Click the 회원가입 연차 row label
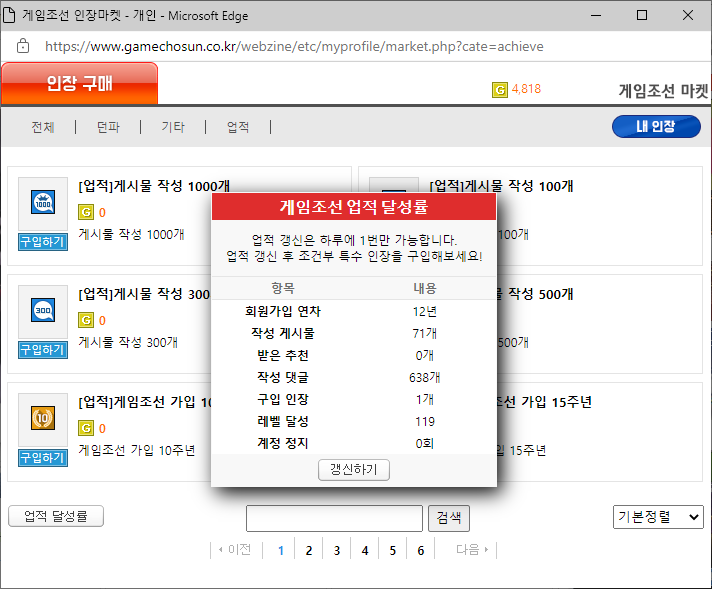The width and height of the screenshot is (712, 589). point(283,311)
